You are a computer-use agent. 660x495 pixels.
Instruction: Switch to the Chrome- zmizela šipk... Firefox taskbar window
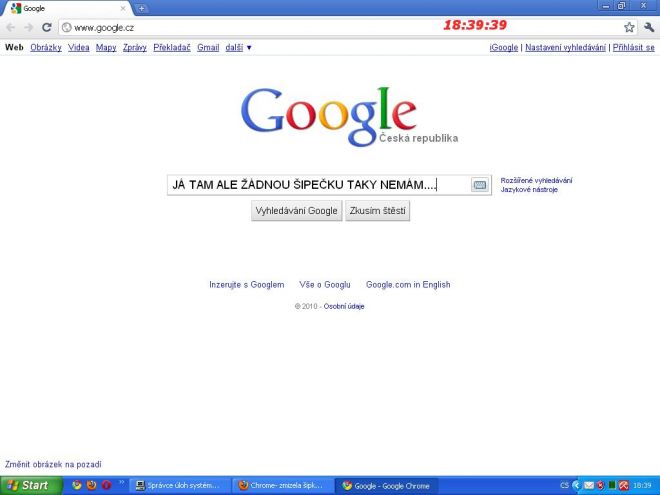pos(283,486)
